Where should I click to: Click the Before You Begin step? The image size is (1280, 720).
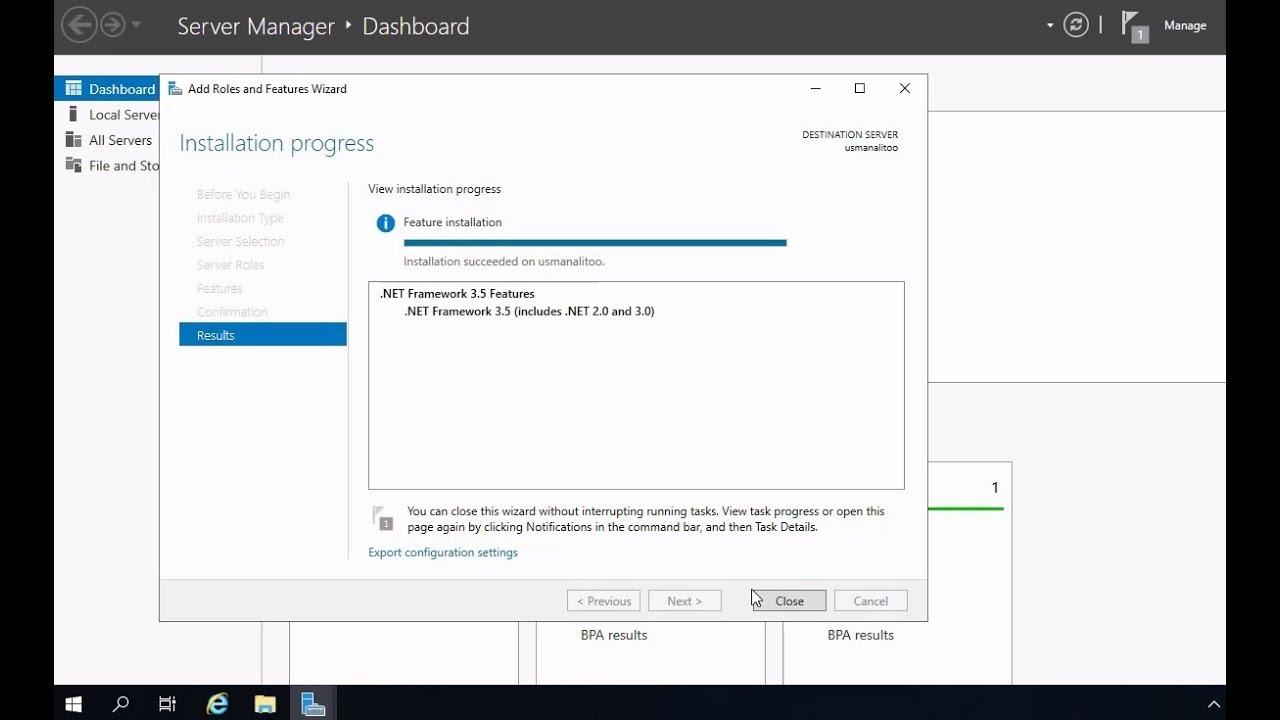click(x=243, y=195)
